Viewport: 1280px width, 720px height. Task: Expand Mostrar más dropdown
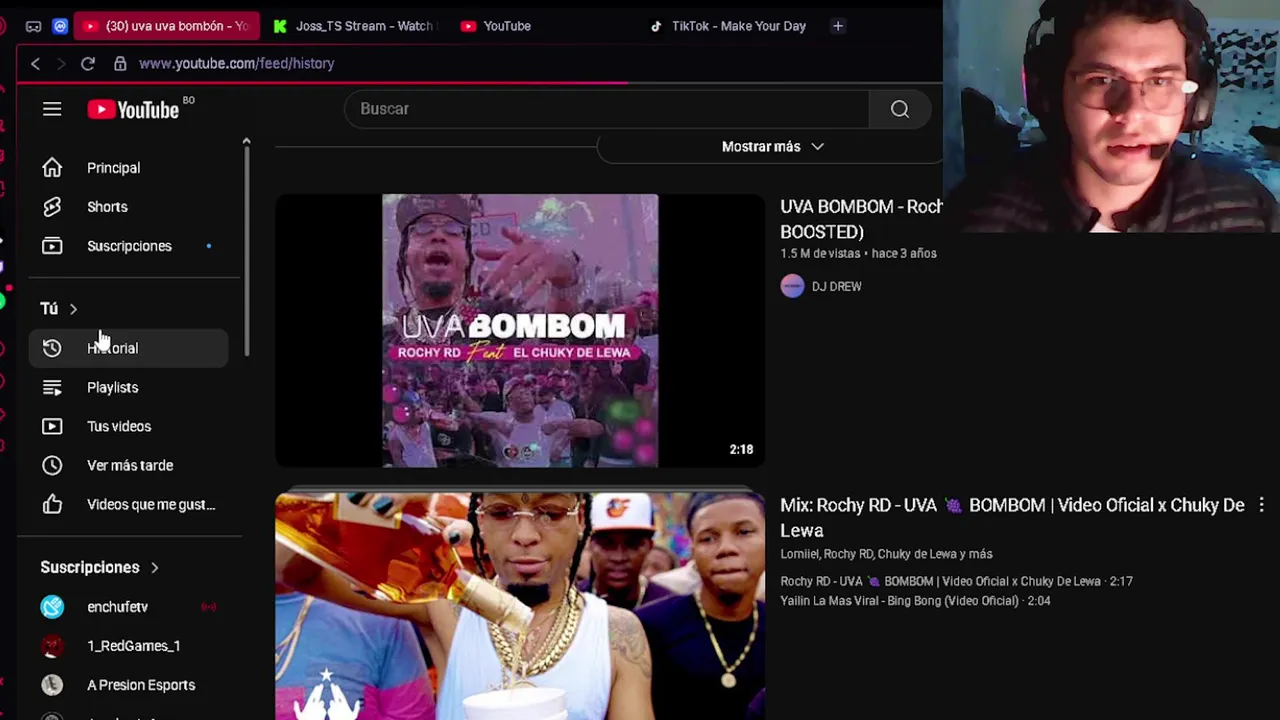pos(772,147)
